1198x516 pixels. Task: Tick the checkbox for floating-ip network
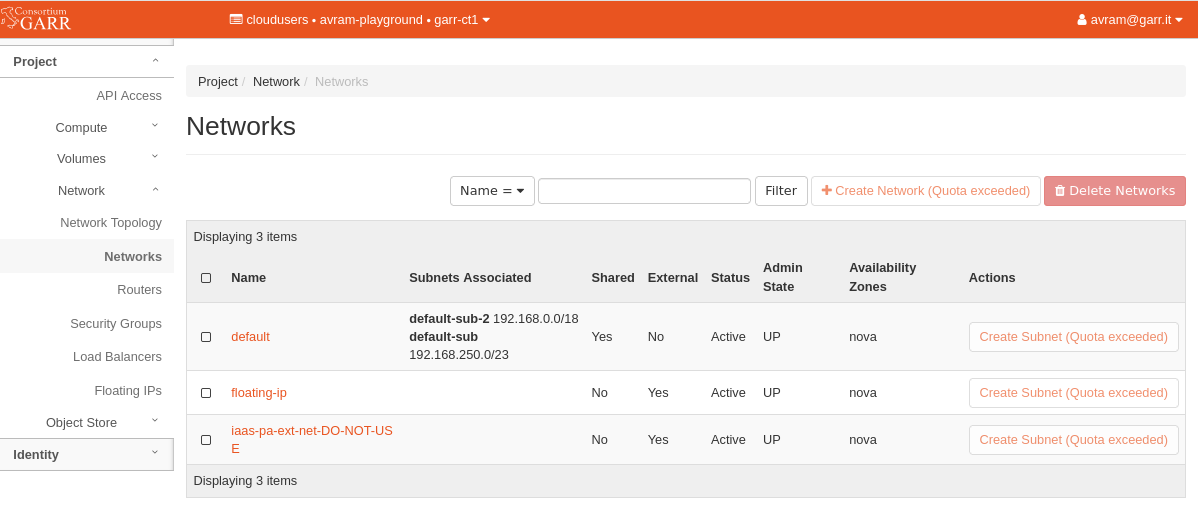[206, 393]
